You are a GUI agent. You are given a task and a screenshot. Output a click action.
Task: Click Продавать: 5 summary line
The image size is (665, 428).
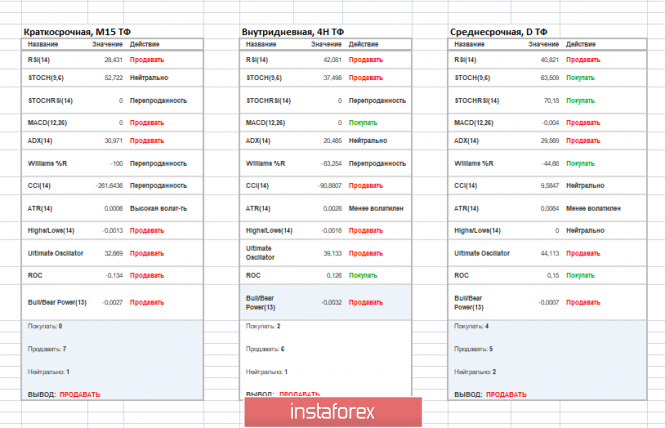(473, 349)
